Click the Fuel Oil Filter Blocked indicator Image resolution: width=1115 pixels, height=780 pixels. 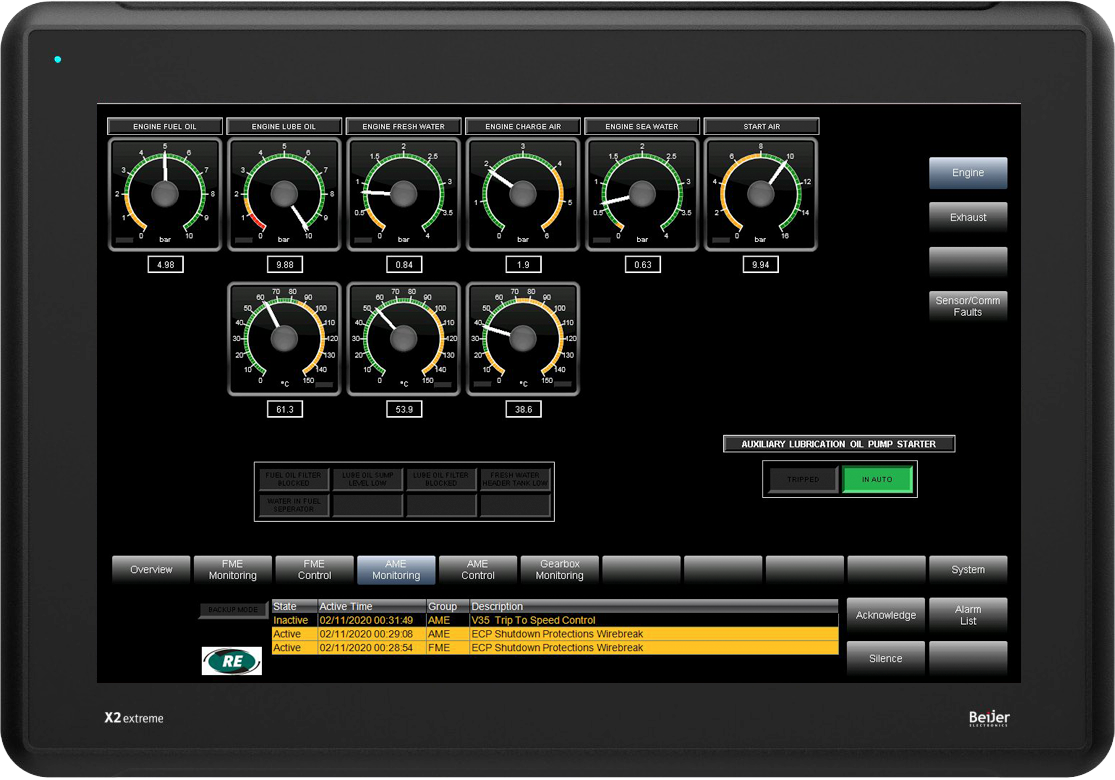coord(293,479)
